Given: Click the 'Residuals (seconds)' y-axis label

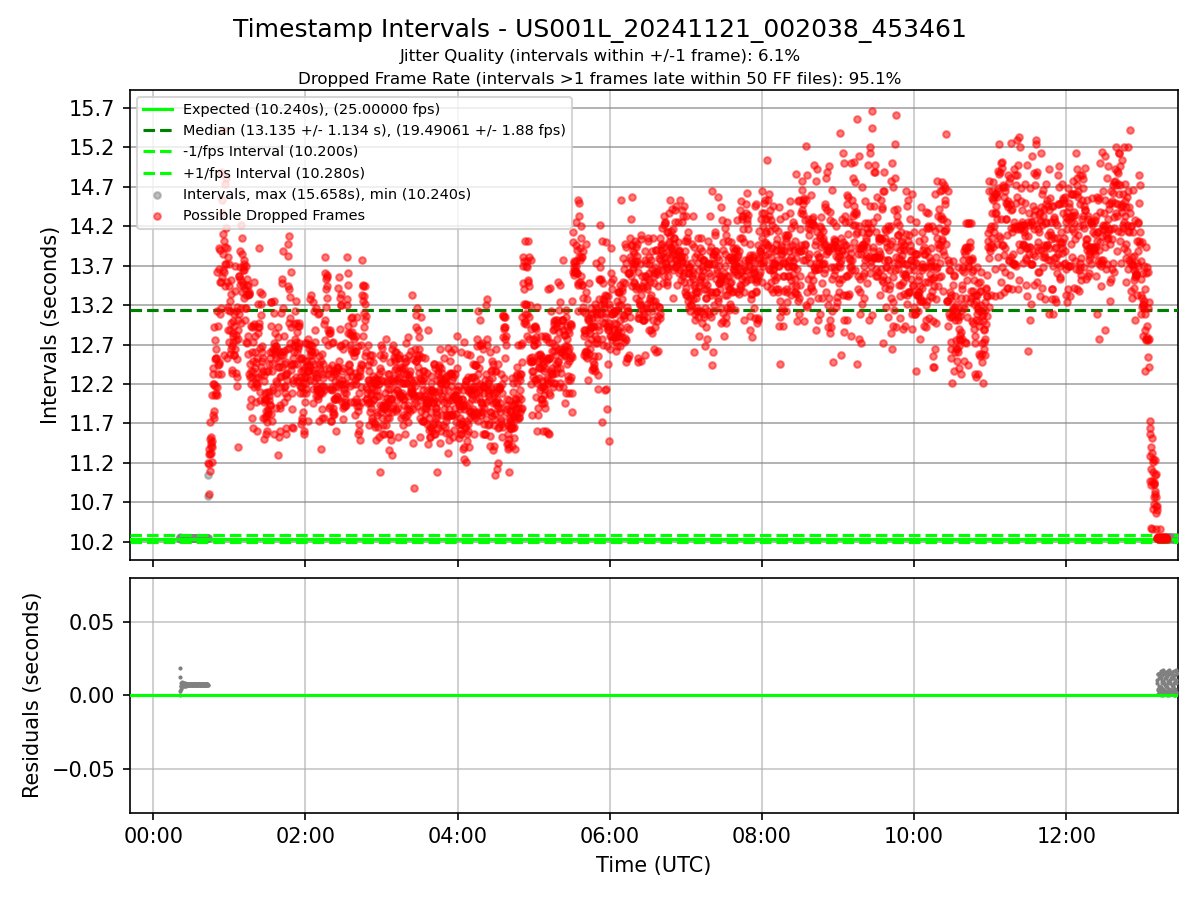Looking at the screenshot, I should pos(31,695).
